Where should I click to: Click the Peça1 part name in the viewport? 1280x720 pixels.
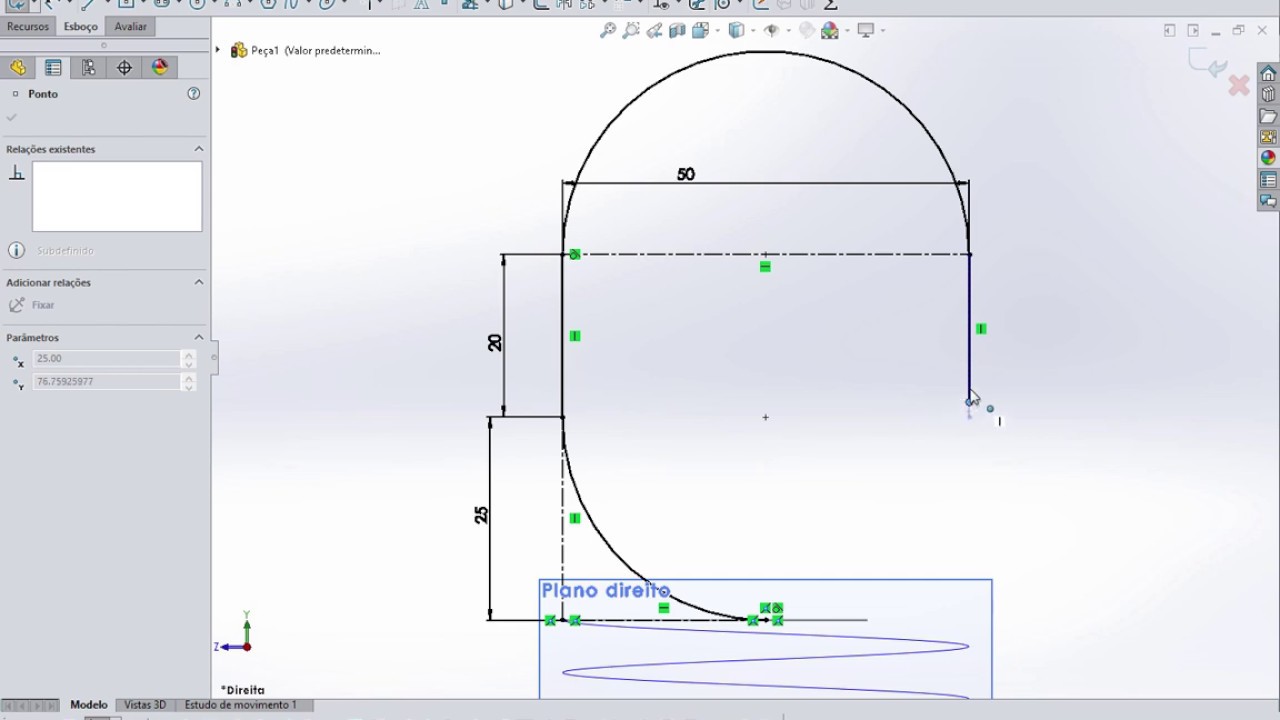point(316,50)
